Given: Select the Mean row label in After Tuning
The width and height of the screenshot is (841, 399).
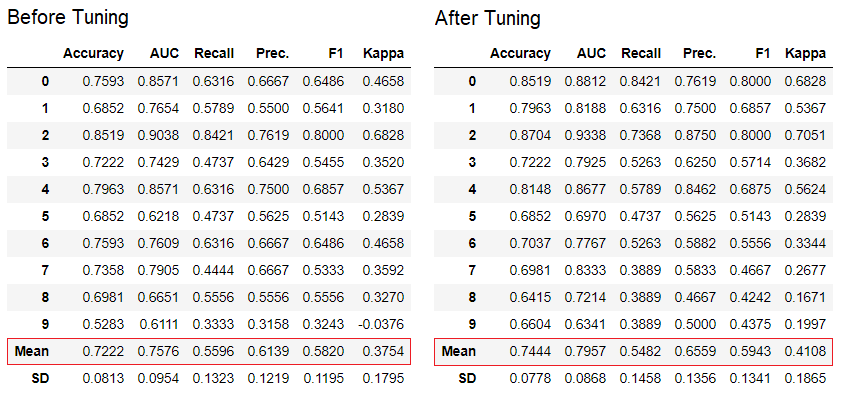Looking at the screenshot, I should tap(459, 351).
